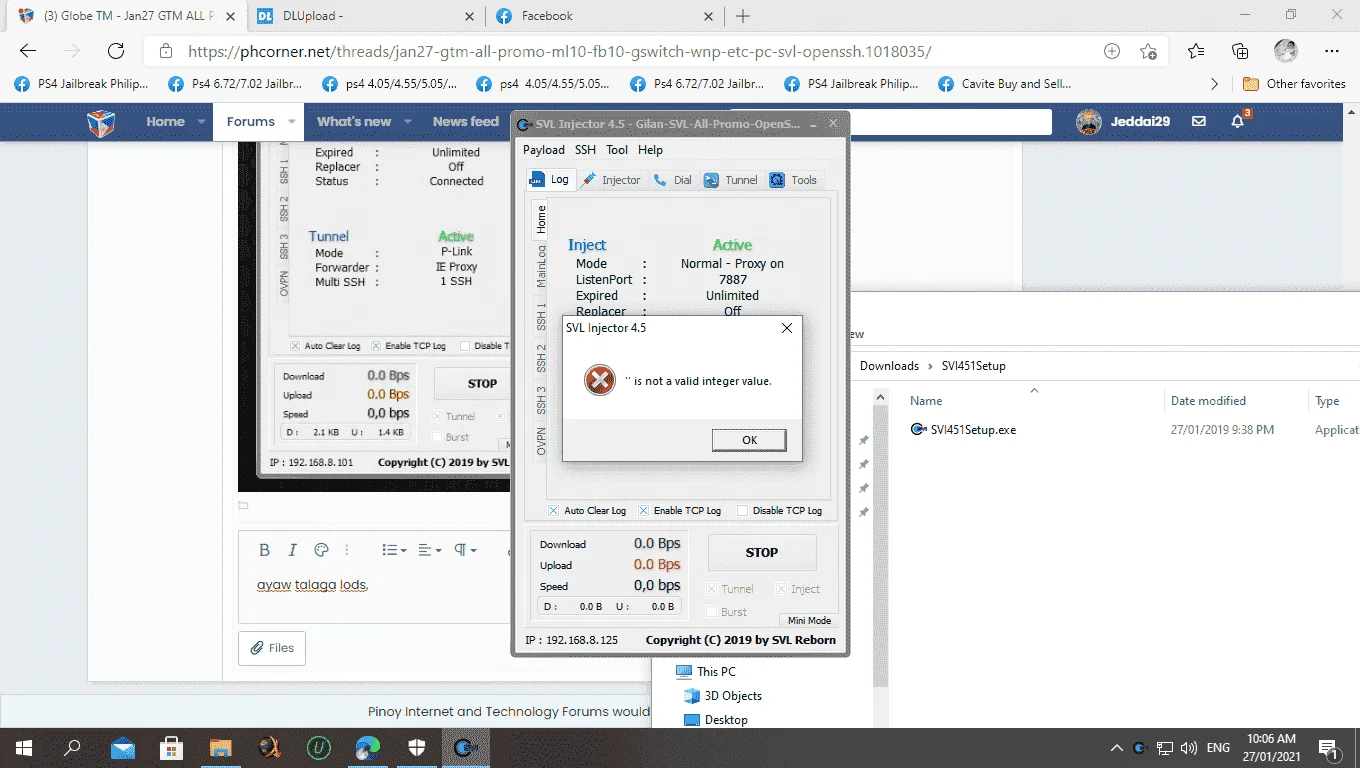Expand the What's new dropdown arrow
The width and height of the screenshot is (1360, 768).
click(x=408, y=122)
